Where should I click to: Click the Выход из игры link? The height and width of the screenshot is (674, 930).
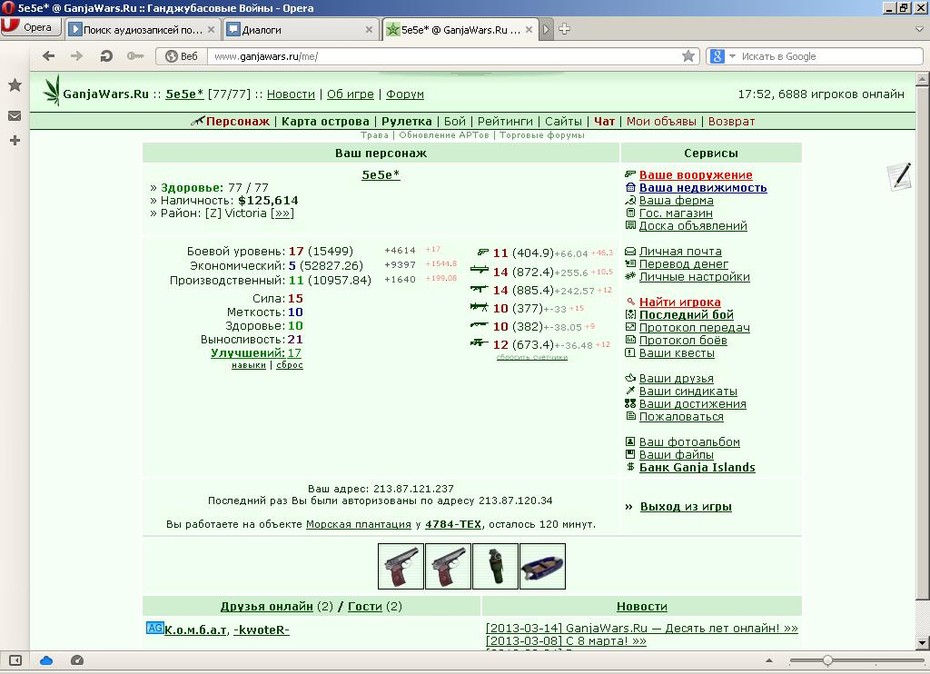[686, 507]
